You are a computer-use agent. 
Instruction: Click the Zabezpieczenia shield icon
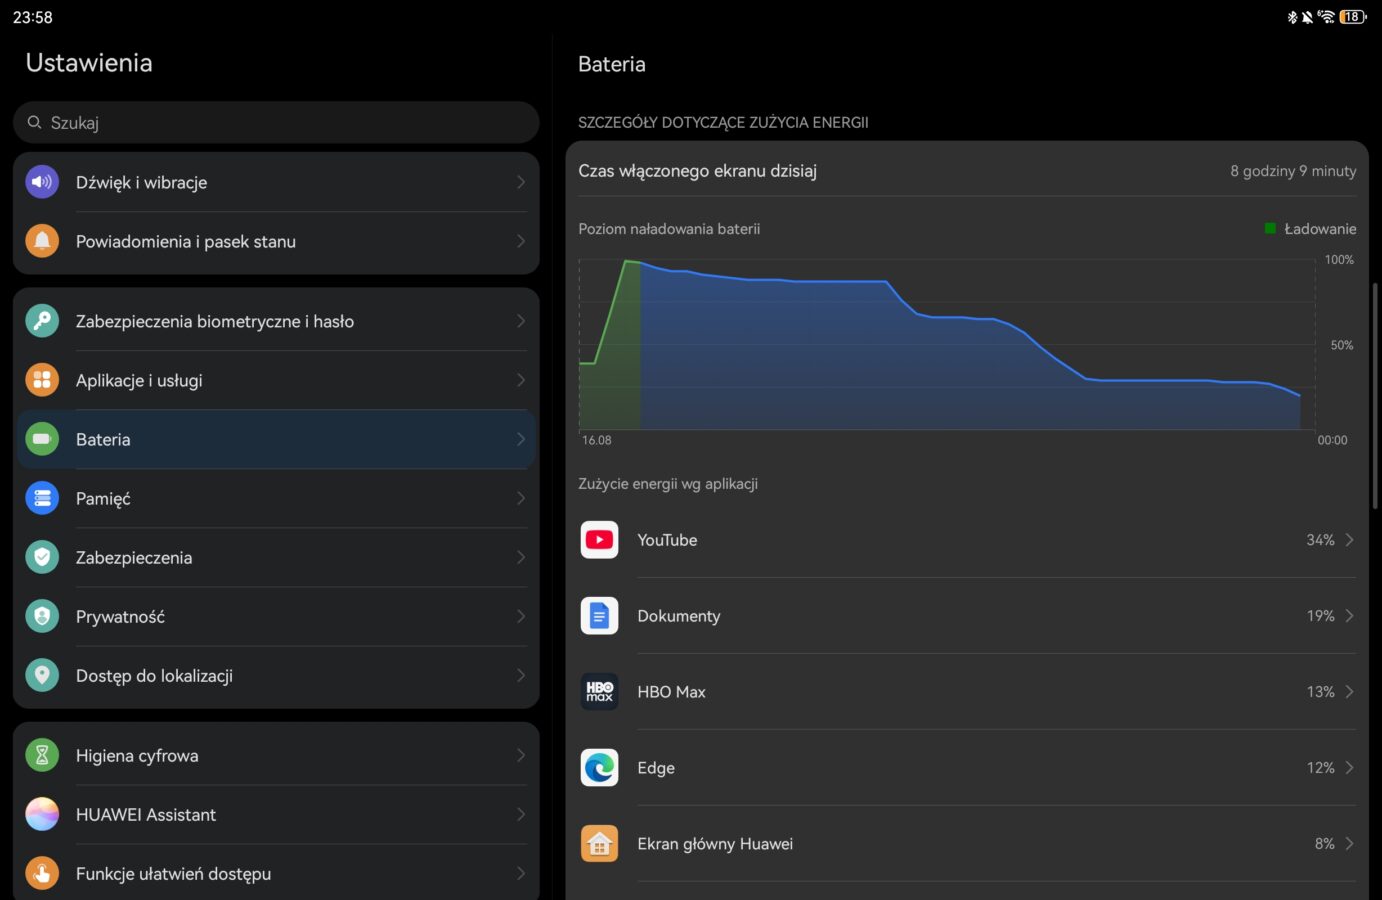point(42,557)
